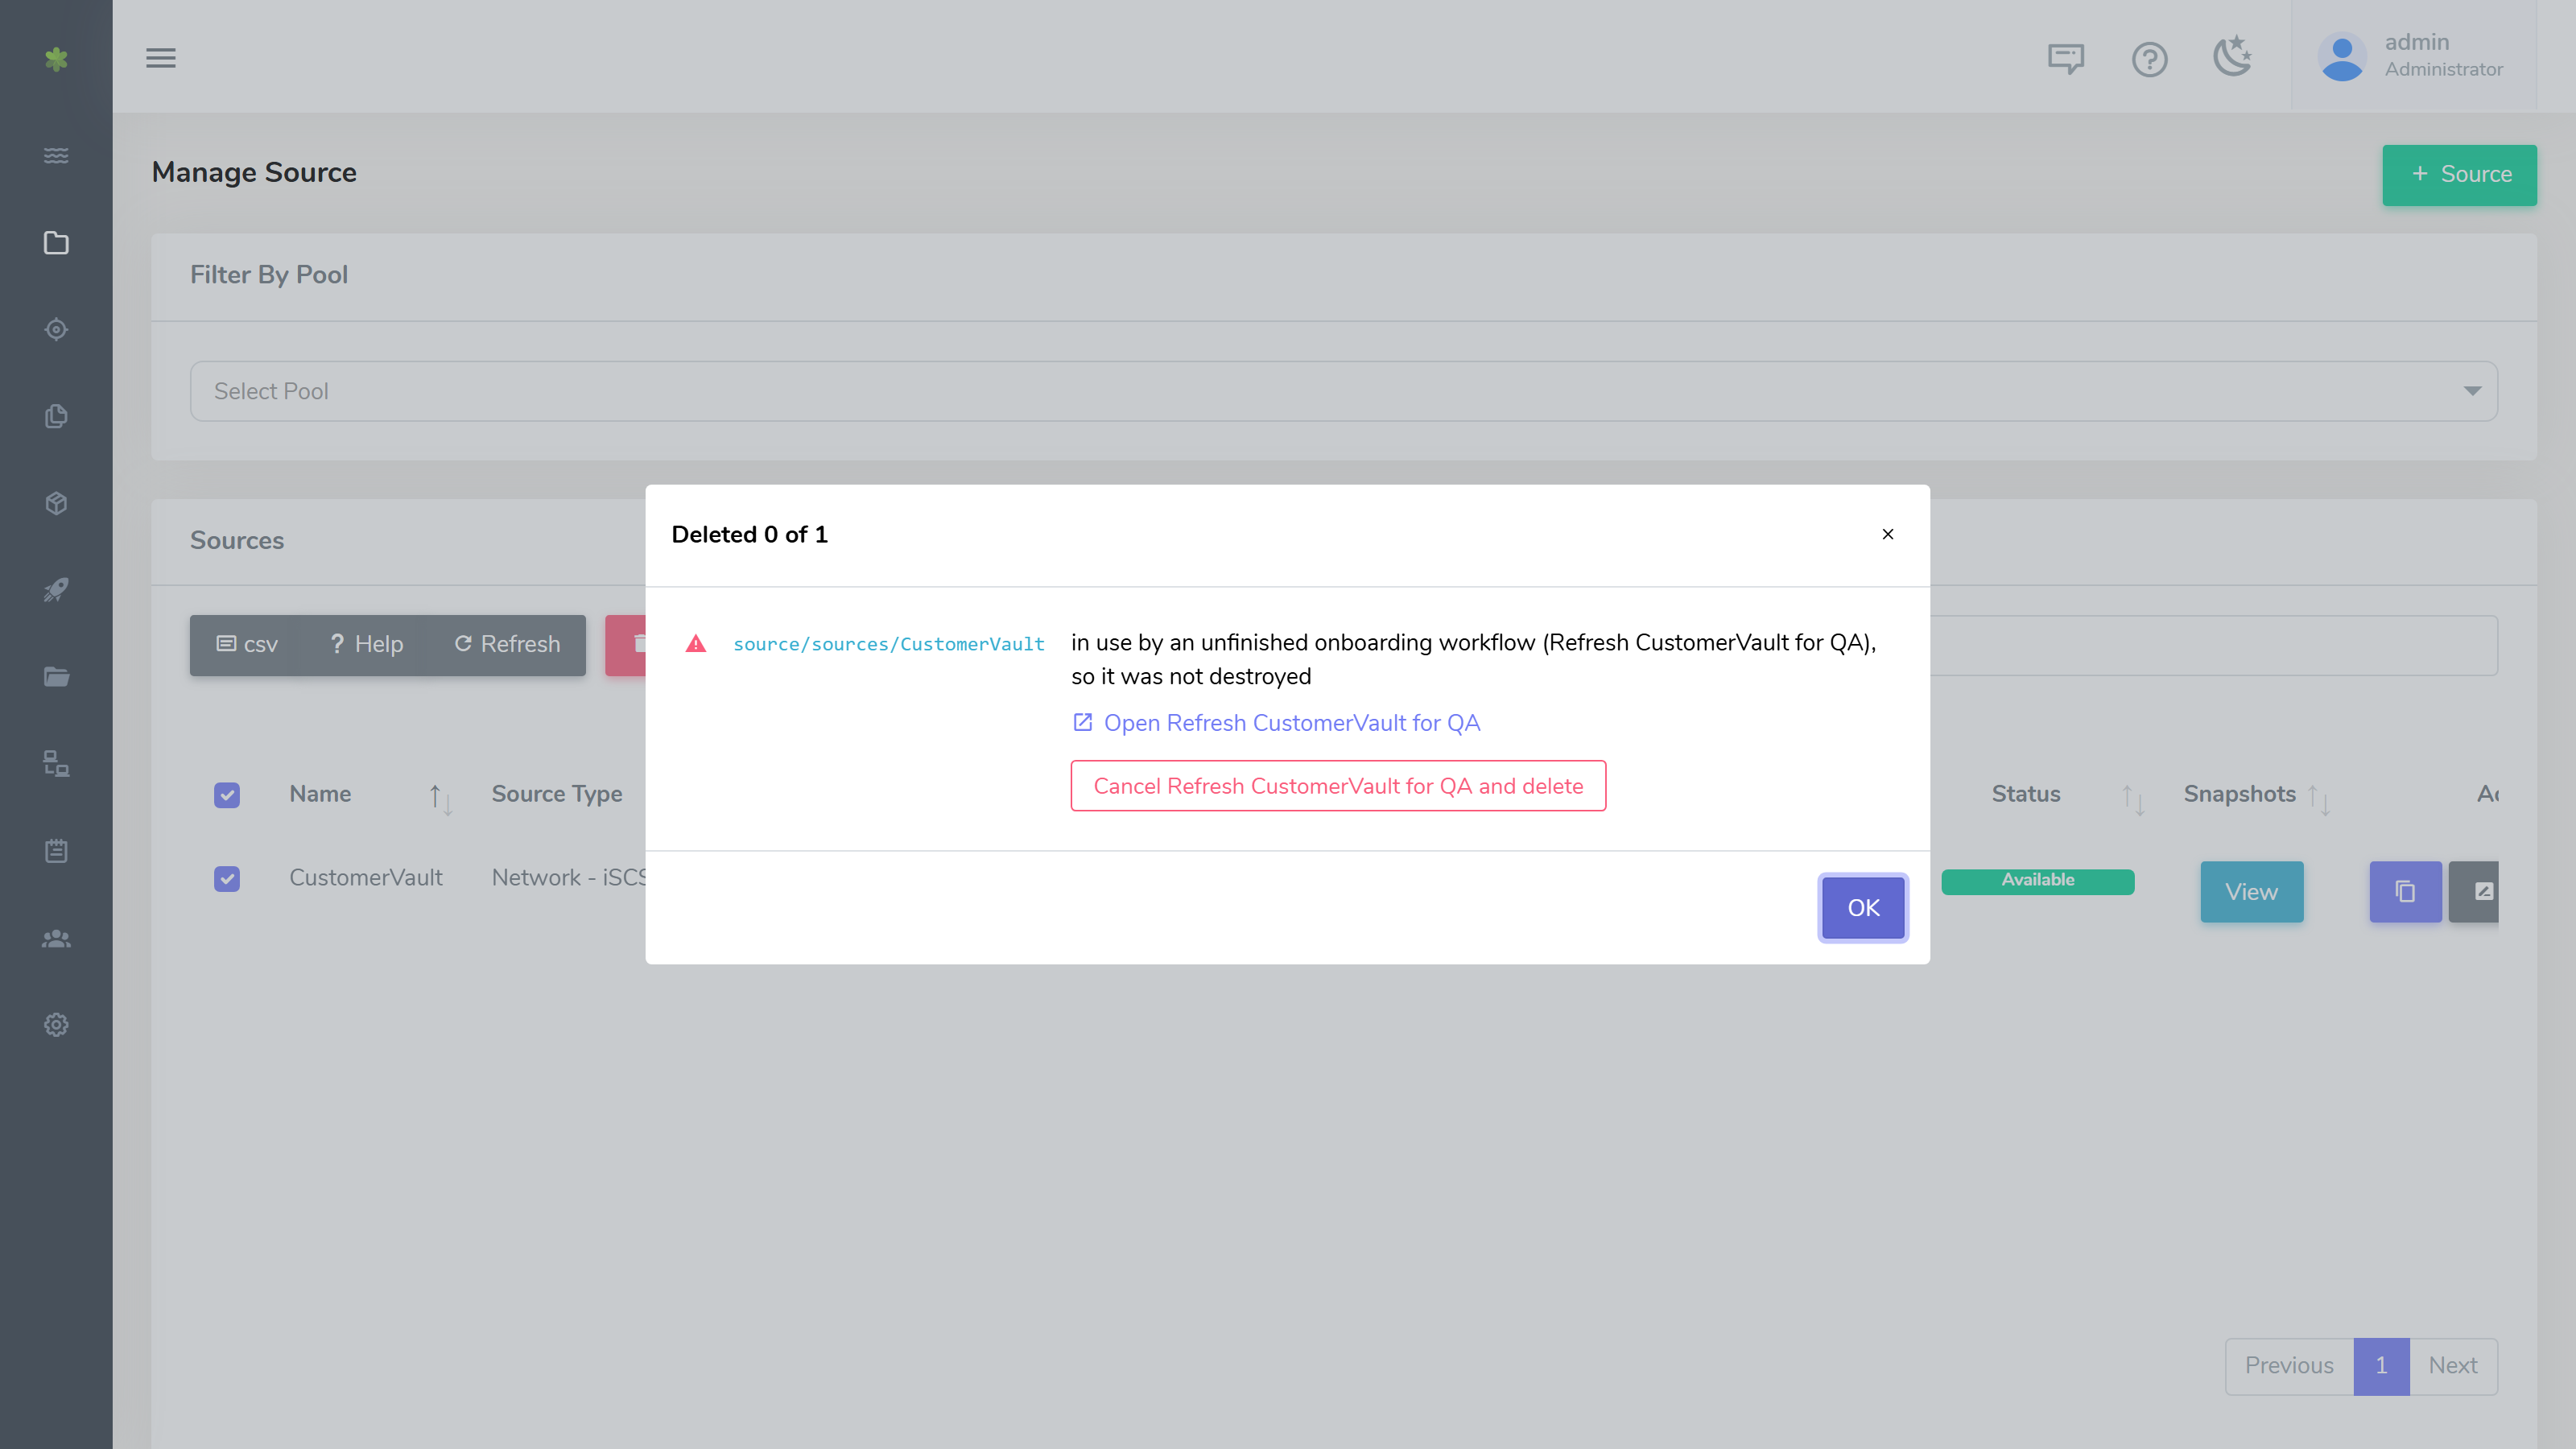Open the target crosshair sidebar icon
This screenshot has height=1449, width=2576.
(56, 329)
